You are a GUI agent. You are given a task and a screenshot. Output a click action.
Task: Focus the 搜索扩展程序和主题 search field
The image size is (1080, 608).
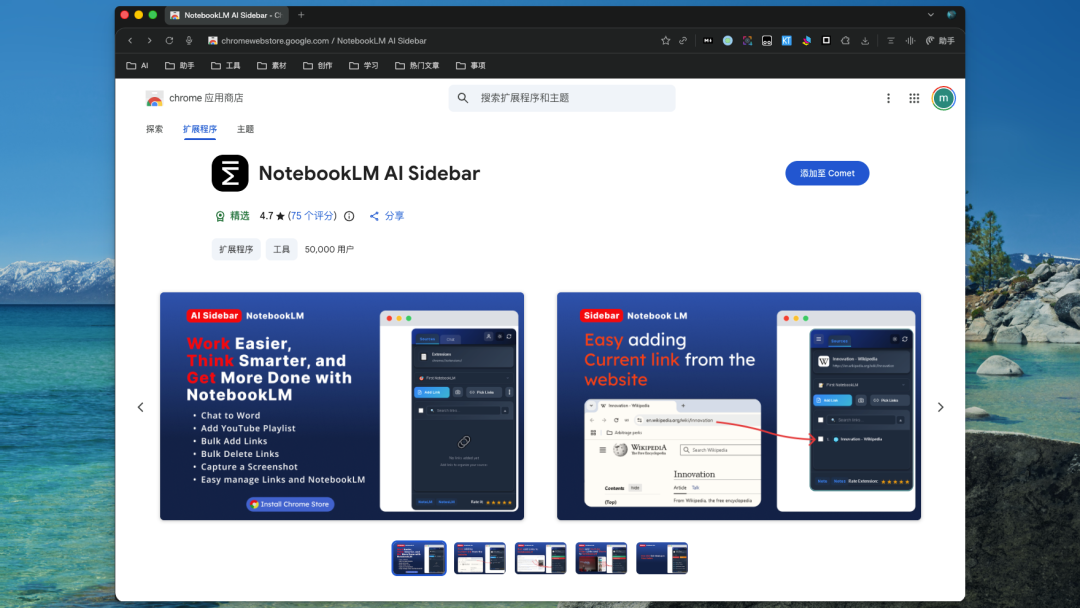[562, 98]
